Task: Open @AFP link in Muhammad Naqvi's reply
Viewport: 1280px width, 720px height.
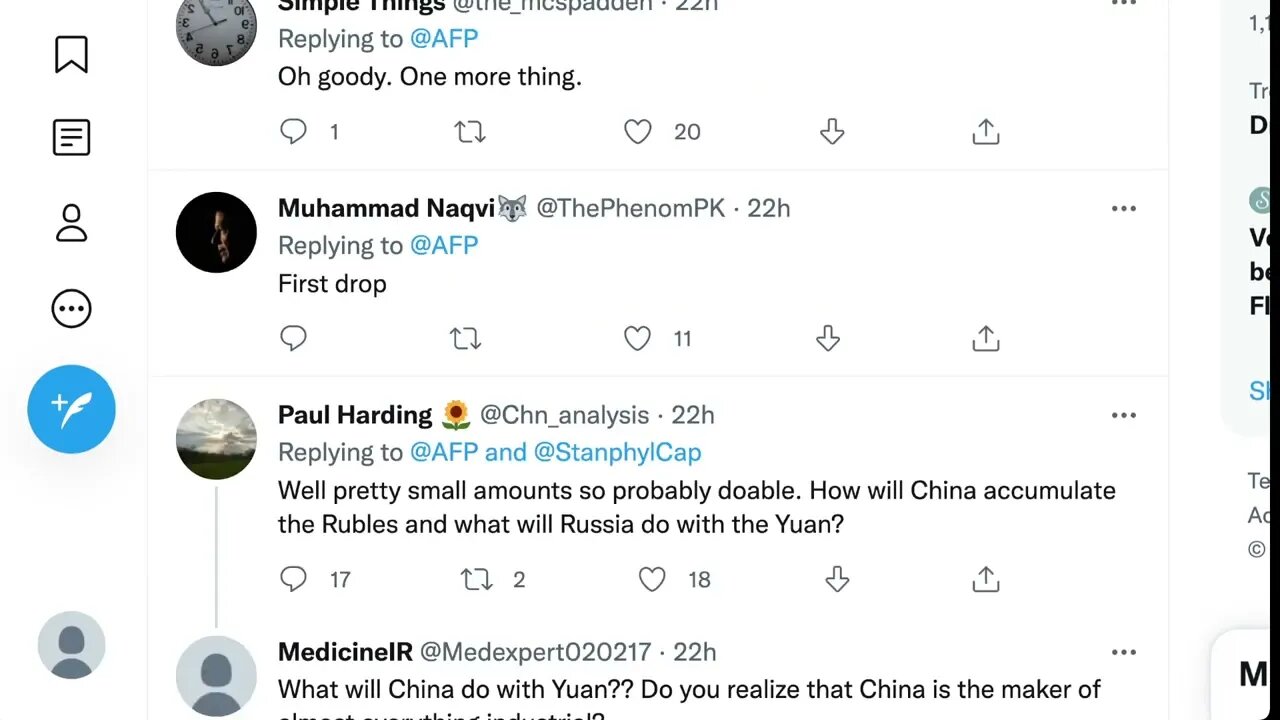Action: [444, 245]
